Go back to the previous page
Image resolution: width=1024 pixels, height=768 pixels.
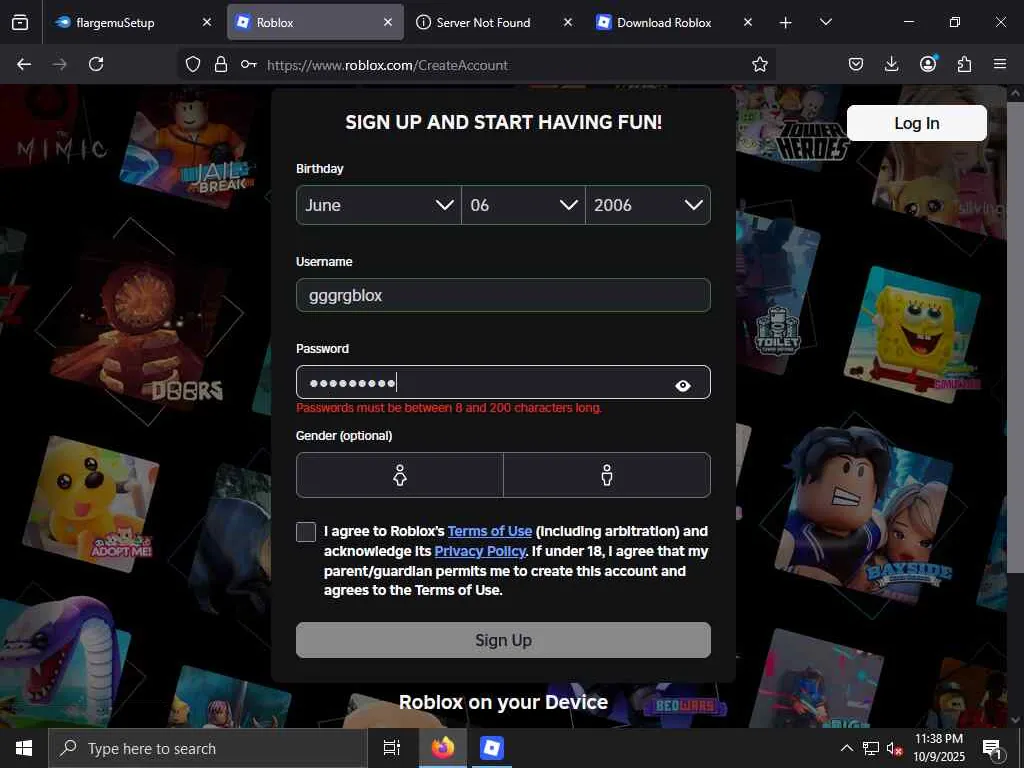click(24, 64)
